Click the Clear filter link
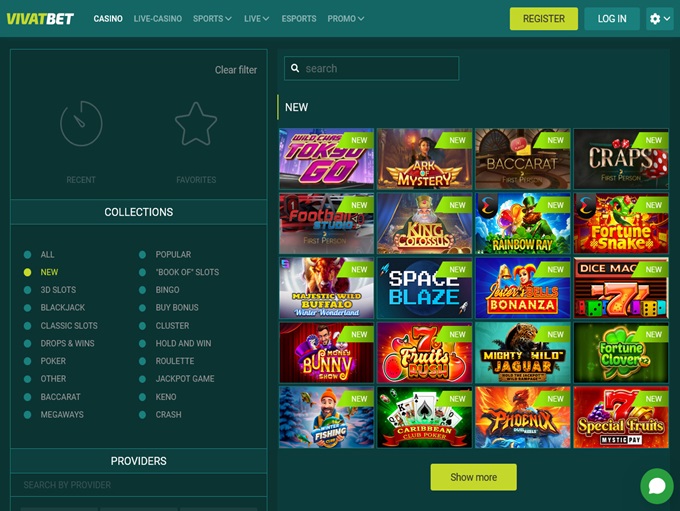Screen dimensions: 680x511 coord(236,70)
